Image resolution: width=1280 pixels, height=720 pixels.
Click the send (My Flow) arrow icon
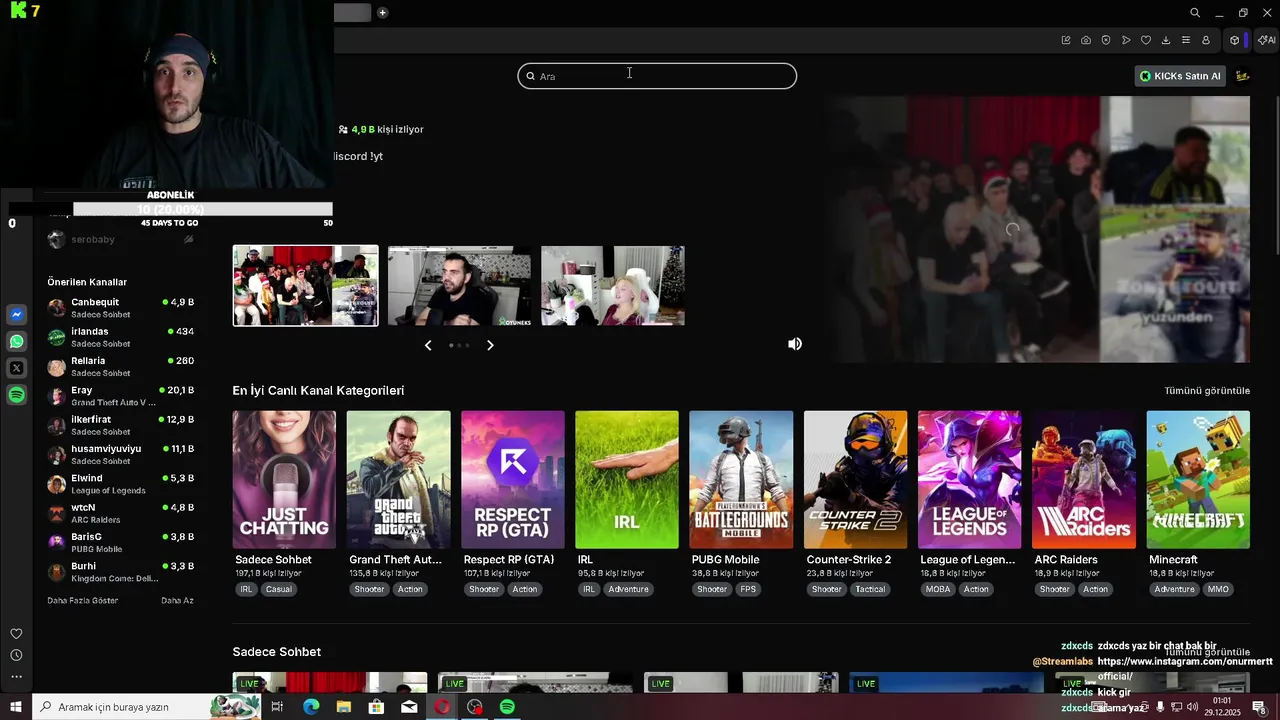point(1126,40)
